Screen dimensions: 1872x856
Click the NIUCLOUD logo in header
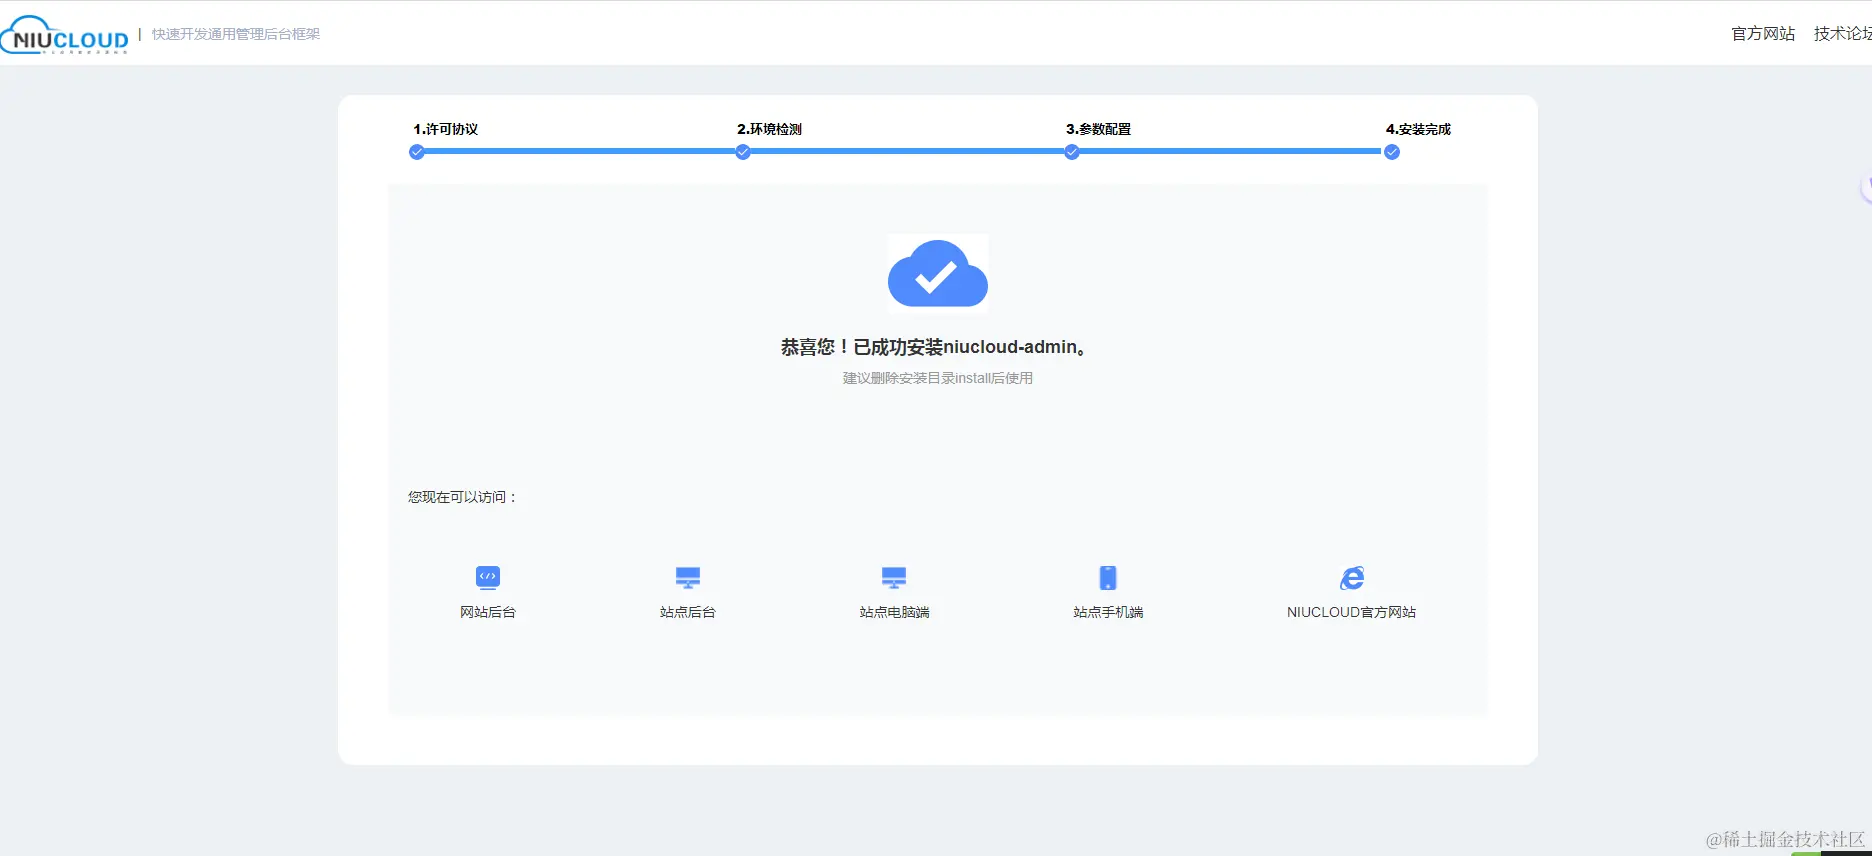pos(65,35)
